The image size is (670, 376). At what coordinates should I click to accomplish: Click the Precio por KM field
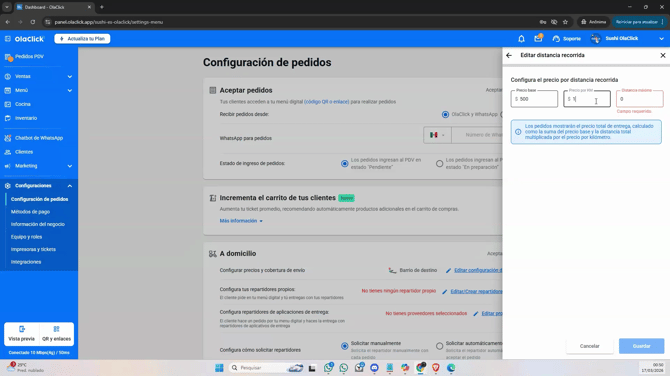(x=587, y=99)
